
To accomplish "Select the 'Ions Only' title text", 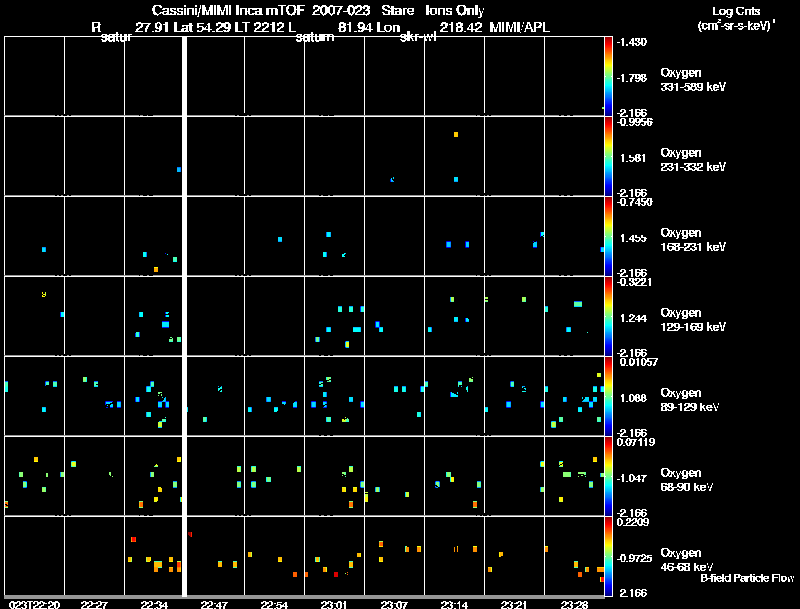I will pyautogui.click(x=455, y=11).
